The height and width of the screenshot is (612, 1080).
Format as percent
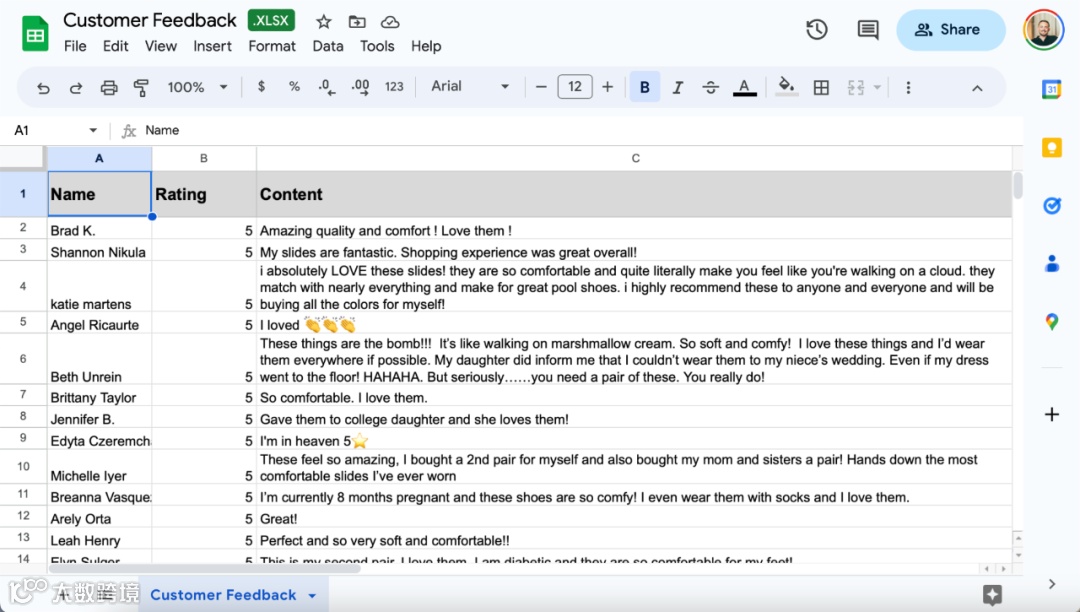pyautogui.click(x=294, y=87)
